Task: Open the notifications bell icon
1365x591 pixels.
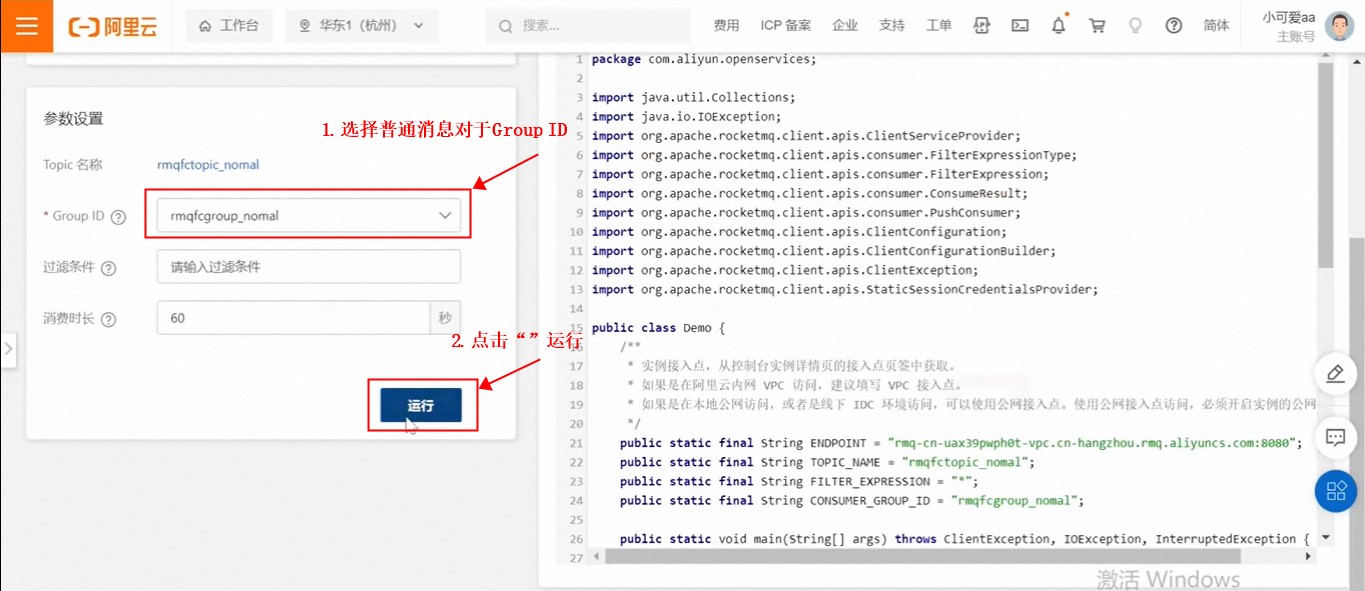Action: pyautogui.click(x=1059, y=26)
